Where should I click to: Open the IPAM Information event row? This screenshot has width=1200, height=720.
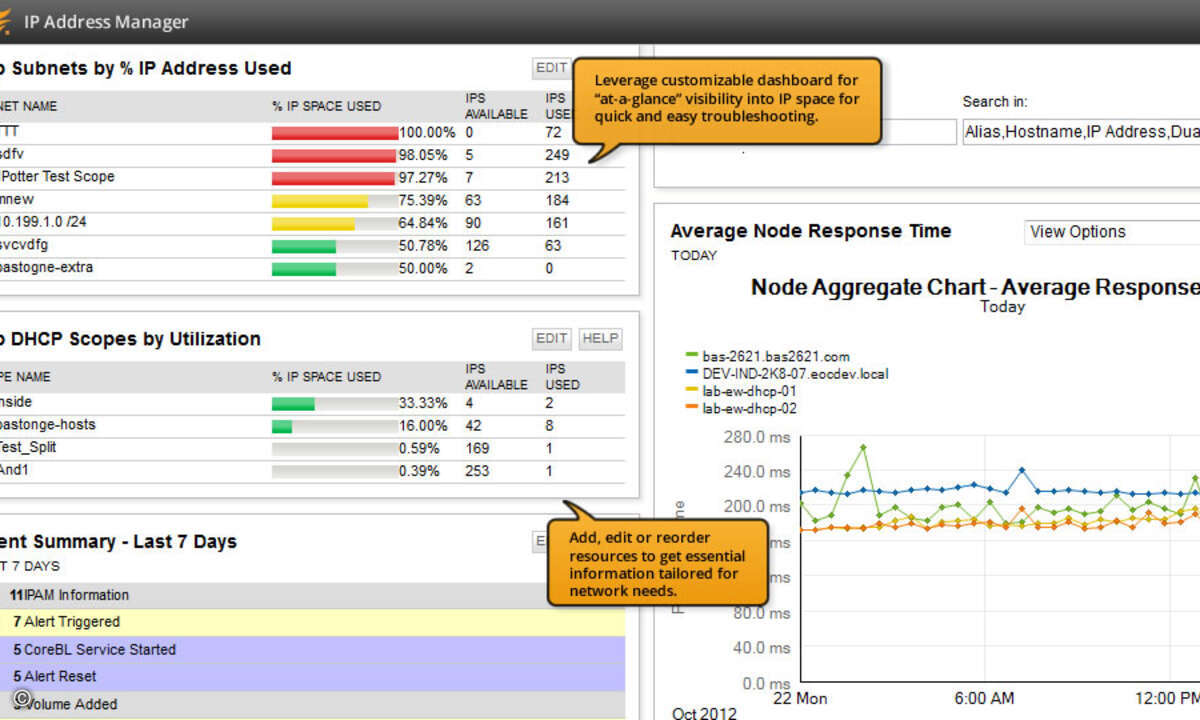312,595
